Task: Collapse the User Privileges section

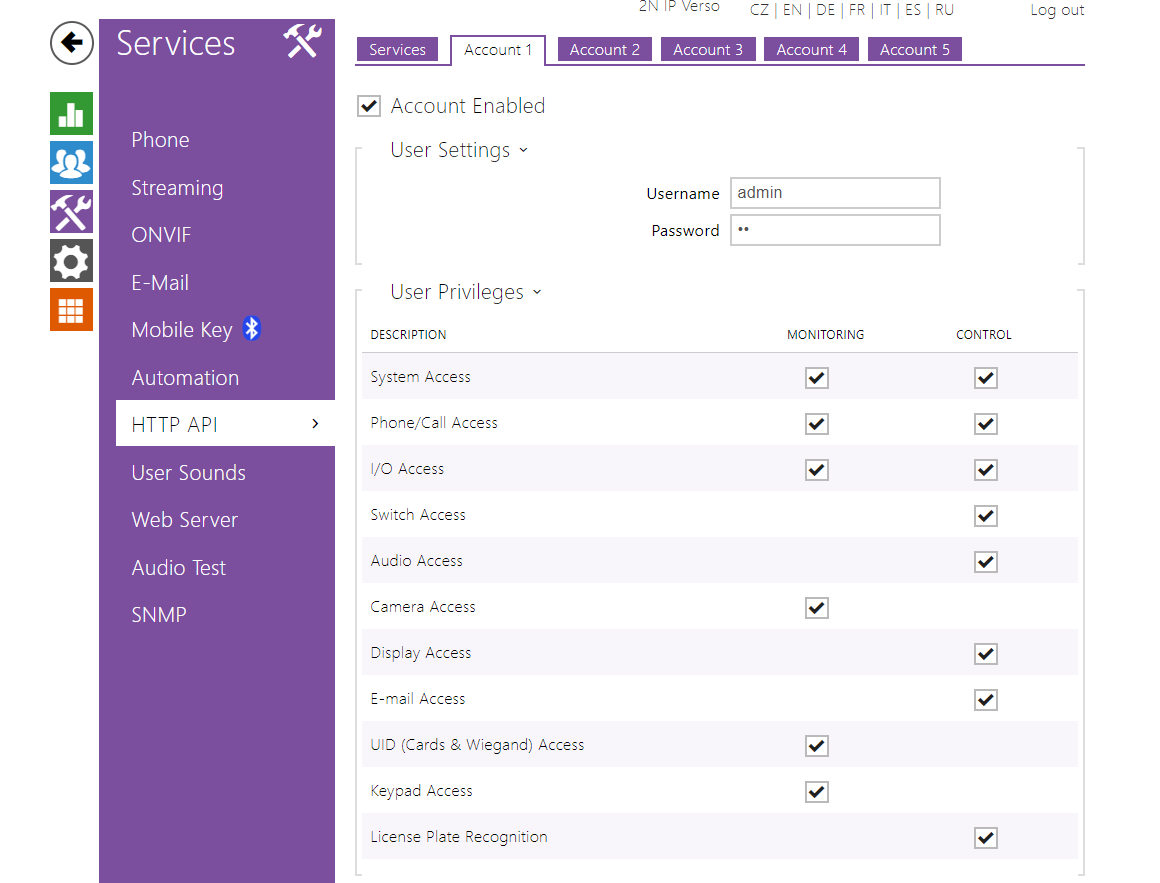Action: coord(537,293)
